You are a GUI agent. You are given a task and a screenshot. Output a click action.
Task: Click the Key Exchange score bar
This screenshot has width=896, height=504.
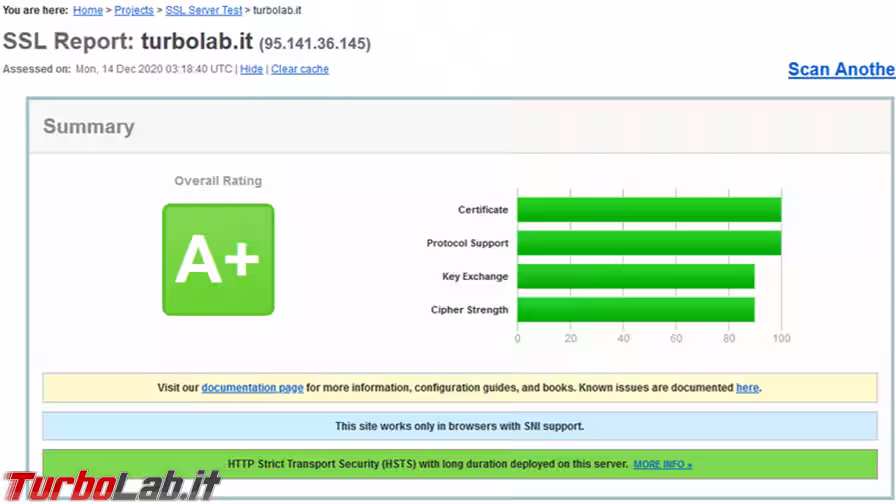click(636, 277)
